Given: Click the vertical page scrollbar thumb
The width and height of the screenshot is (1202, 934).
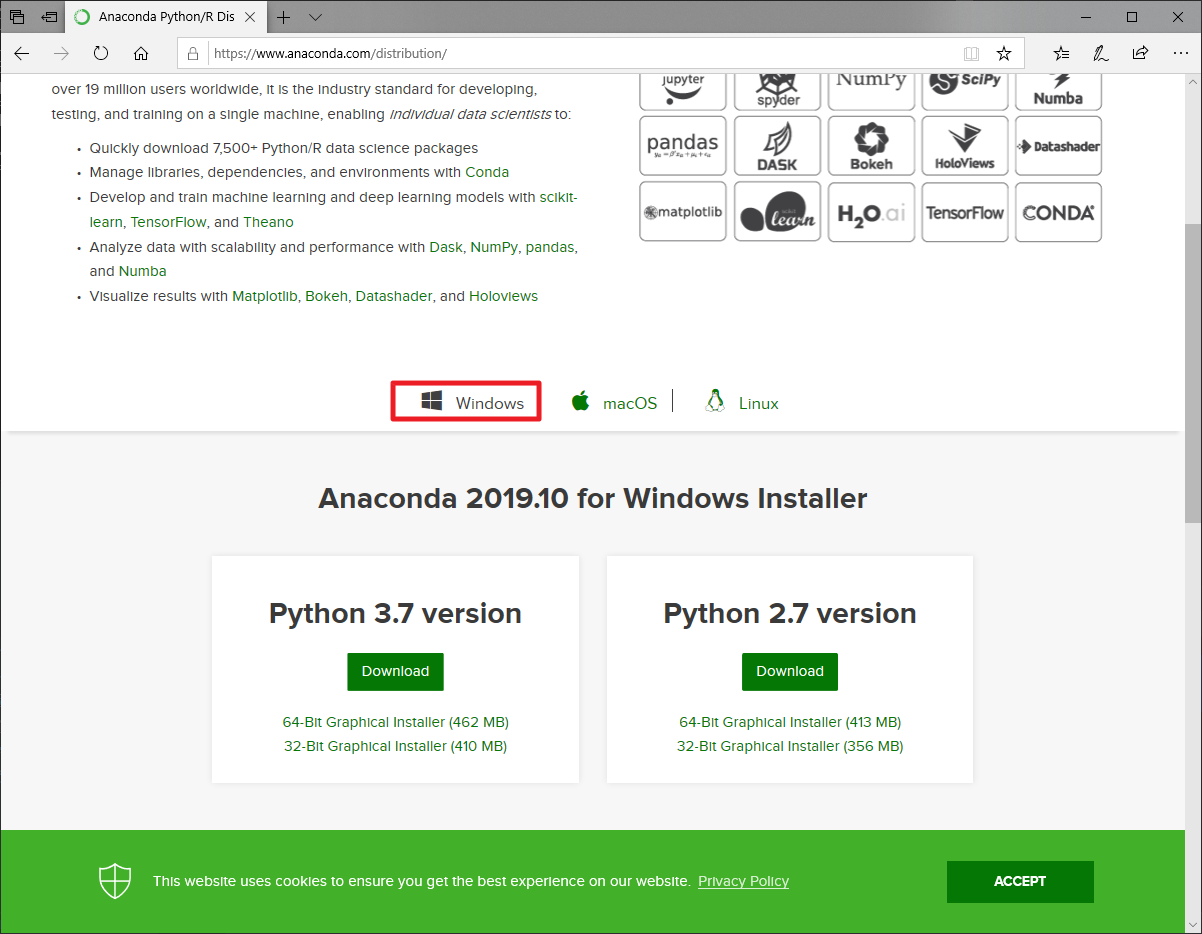Looking at the screenshot, I should coord(1192,373).
